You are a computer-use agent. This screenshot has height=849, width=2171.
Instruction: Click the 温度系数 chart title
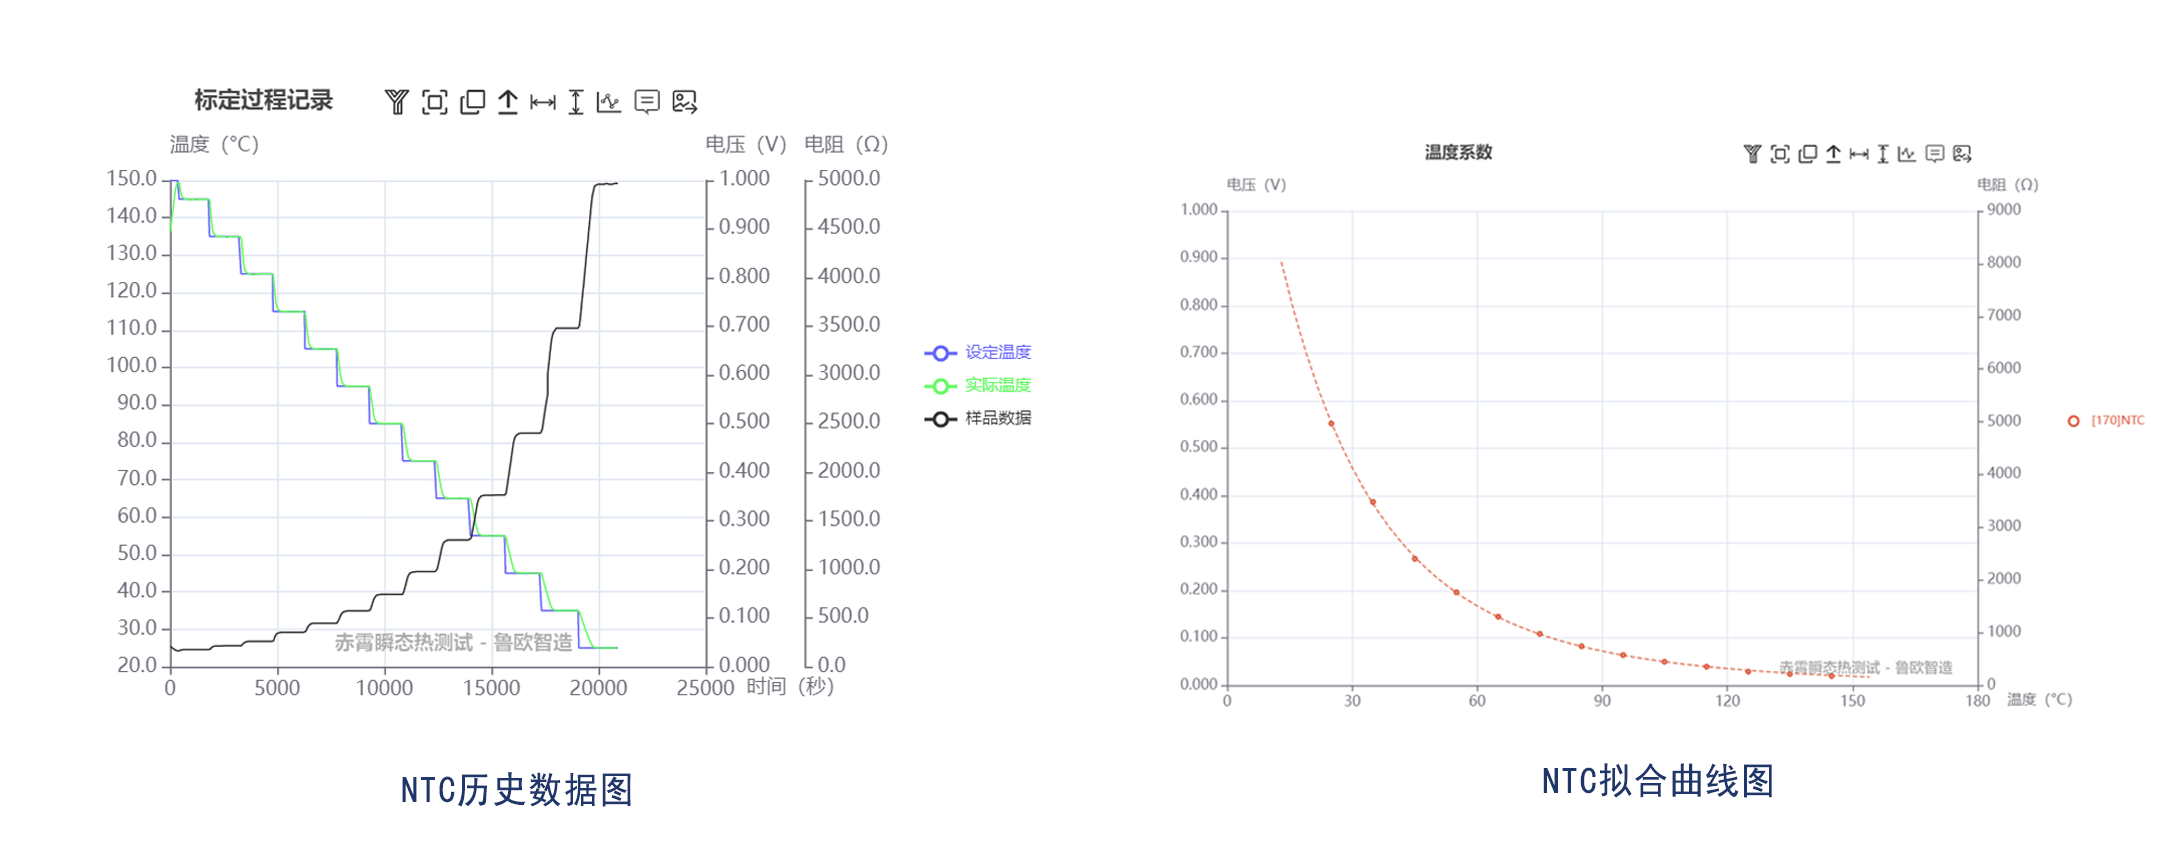pos(1458,152)
